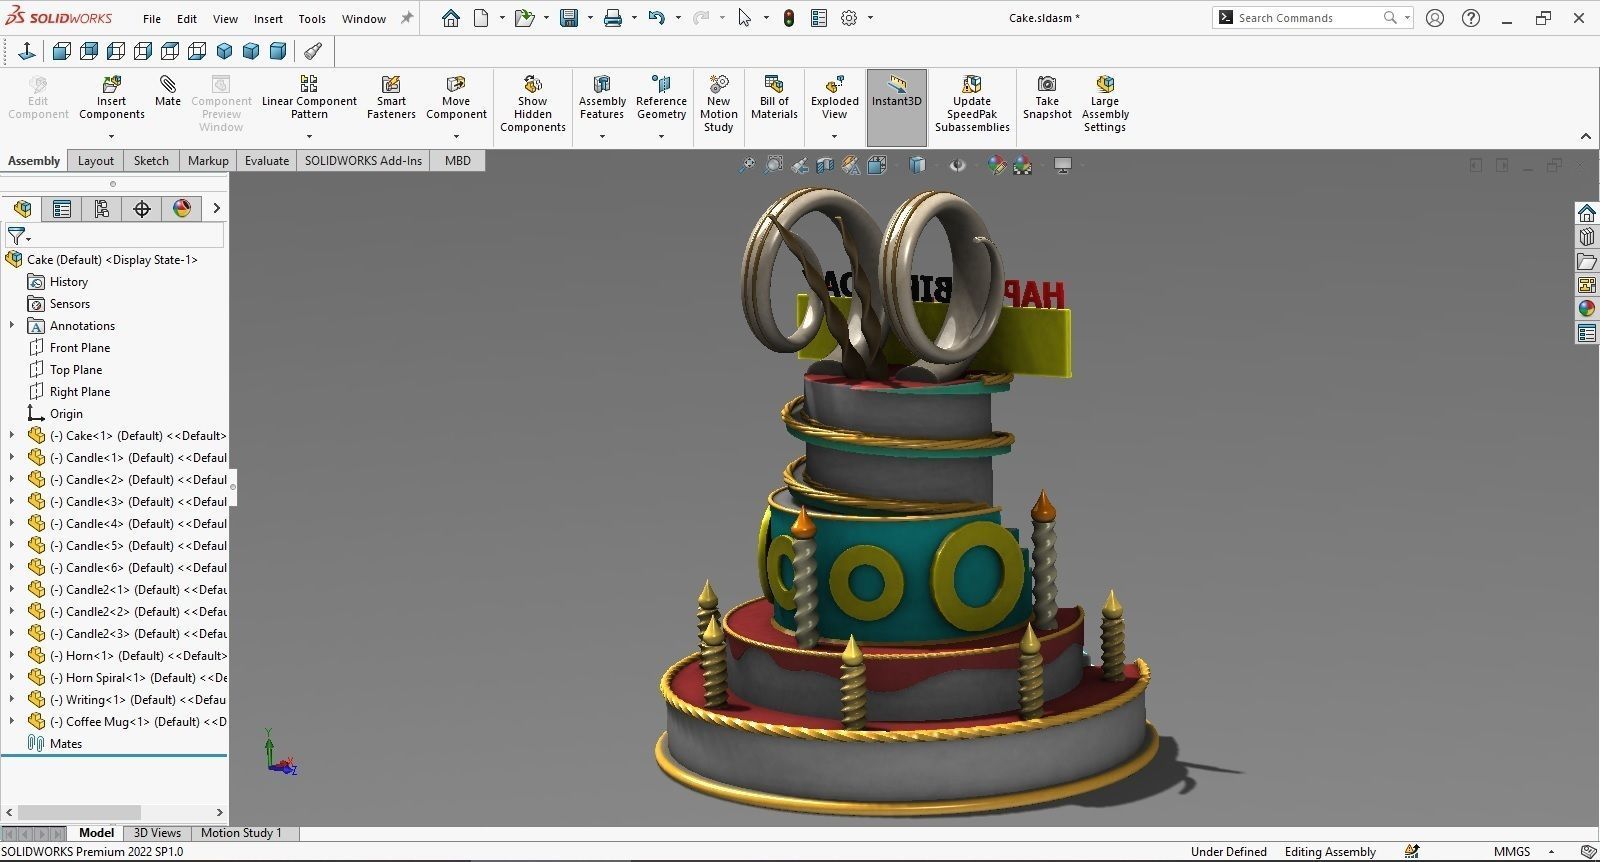Click the Home icon in top toolbar
This screenshot has width=1600, height=862.
point(451,18)
